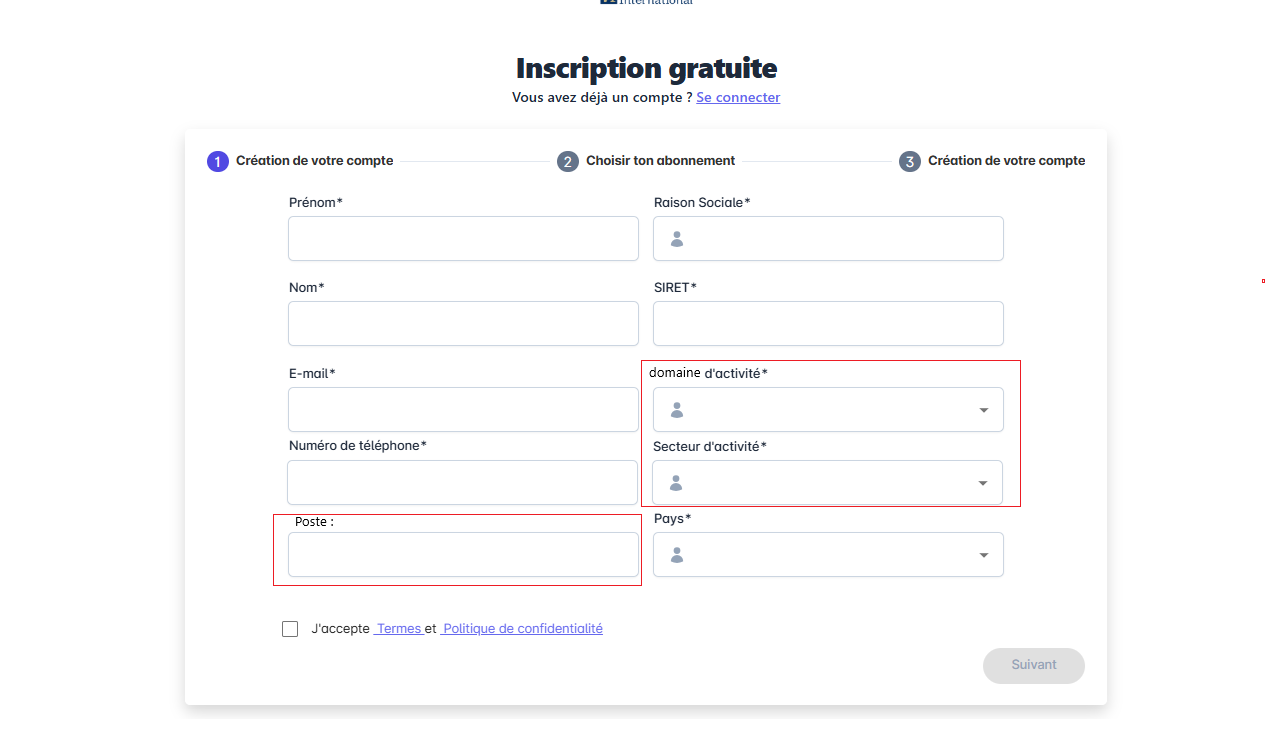Select the 'Choisir ton abonnement' step
The height and width of the screenshot is (756, 1274).
(x=660, y=161)
